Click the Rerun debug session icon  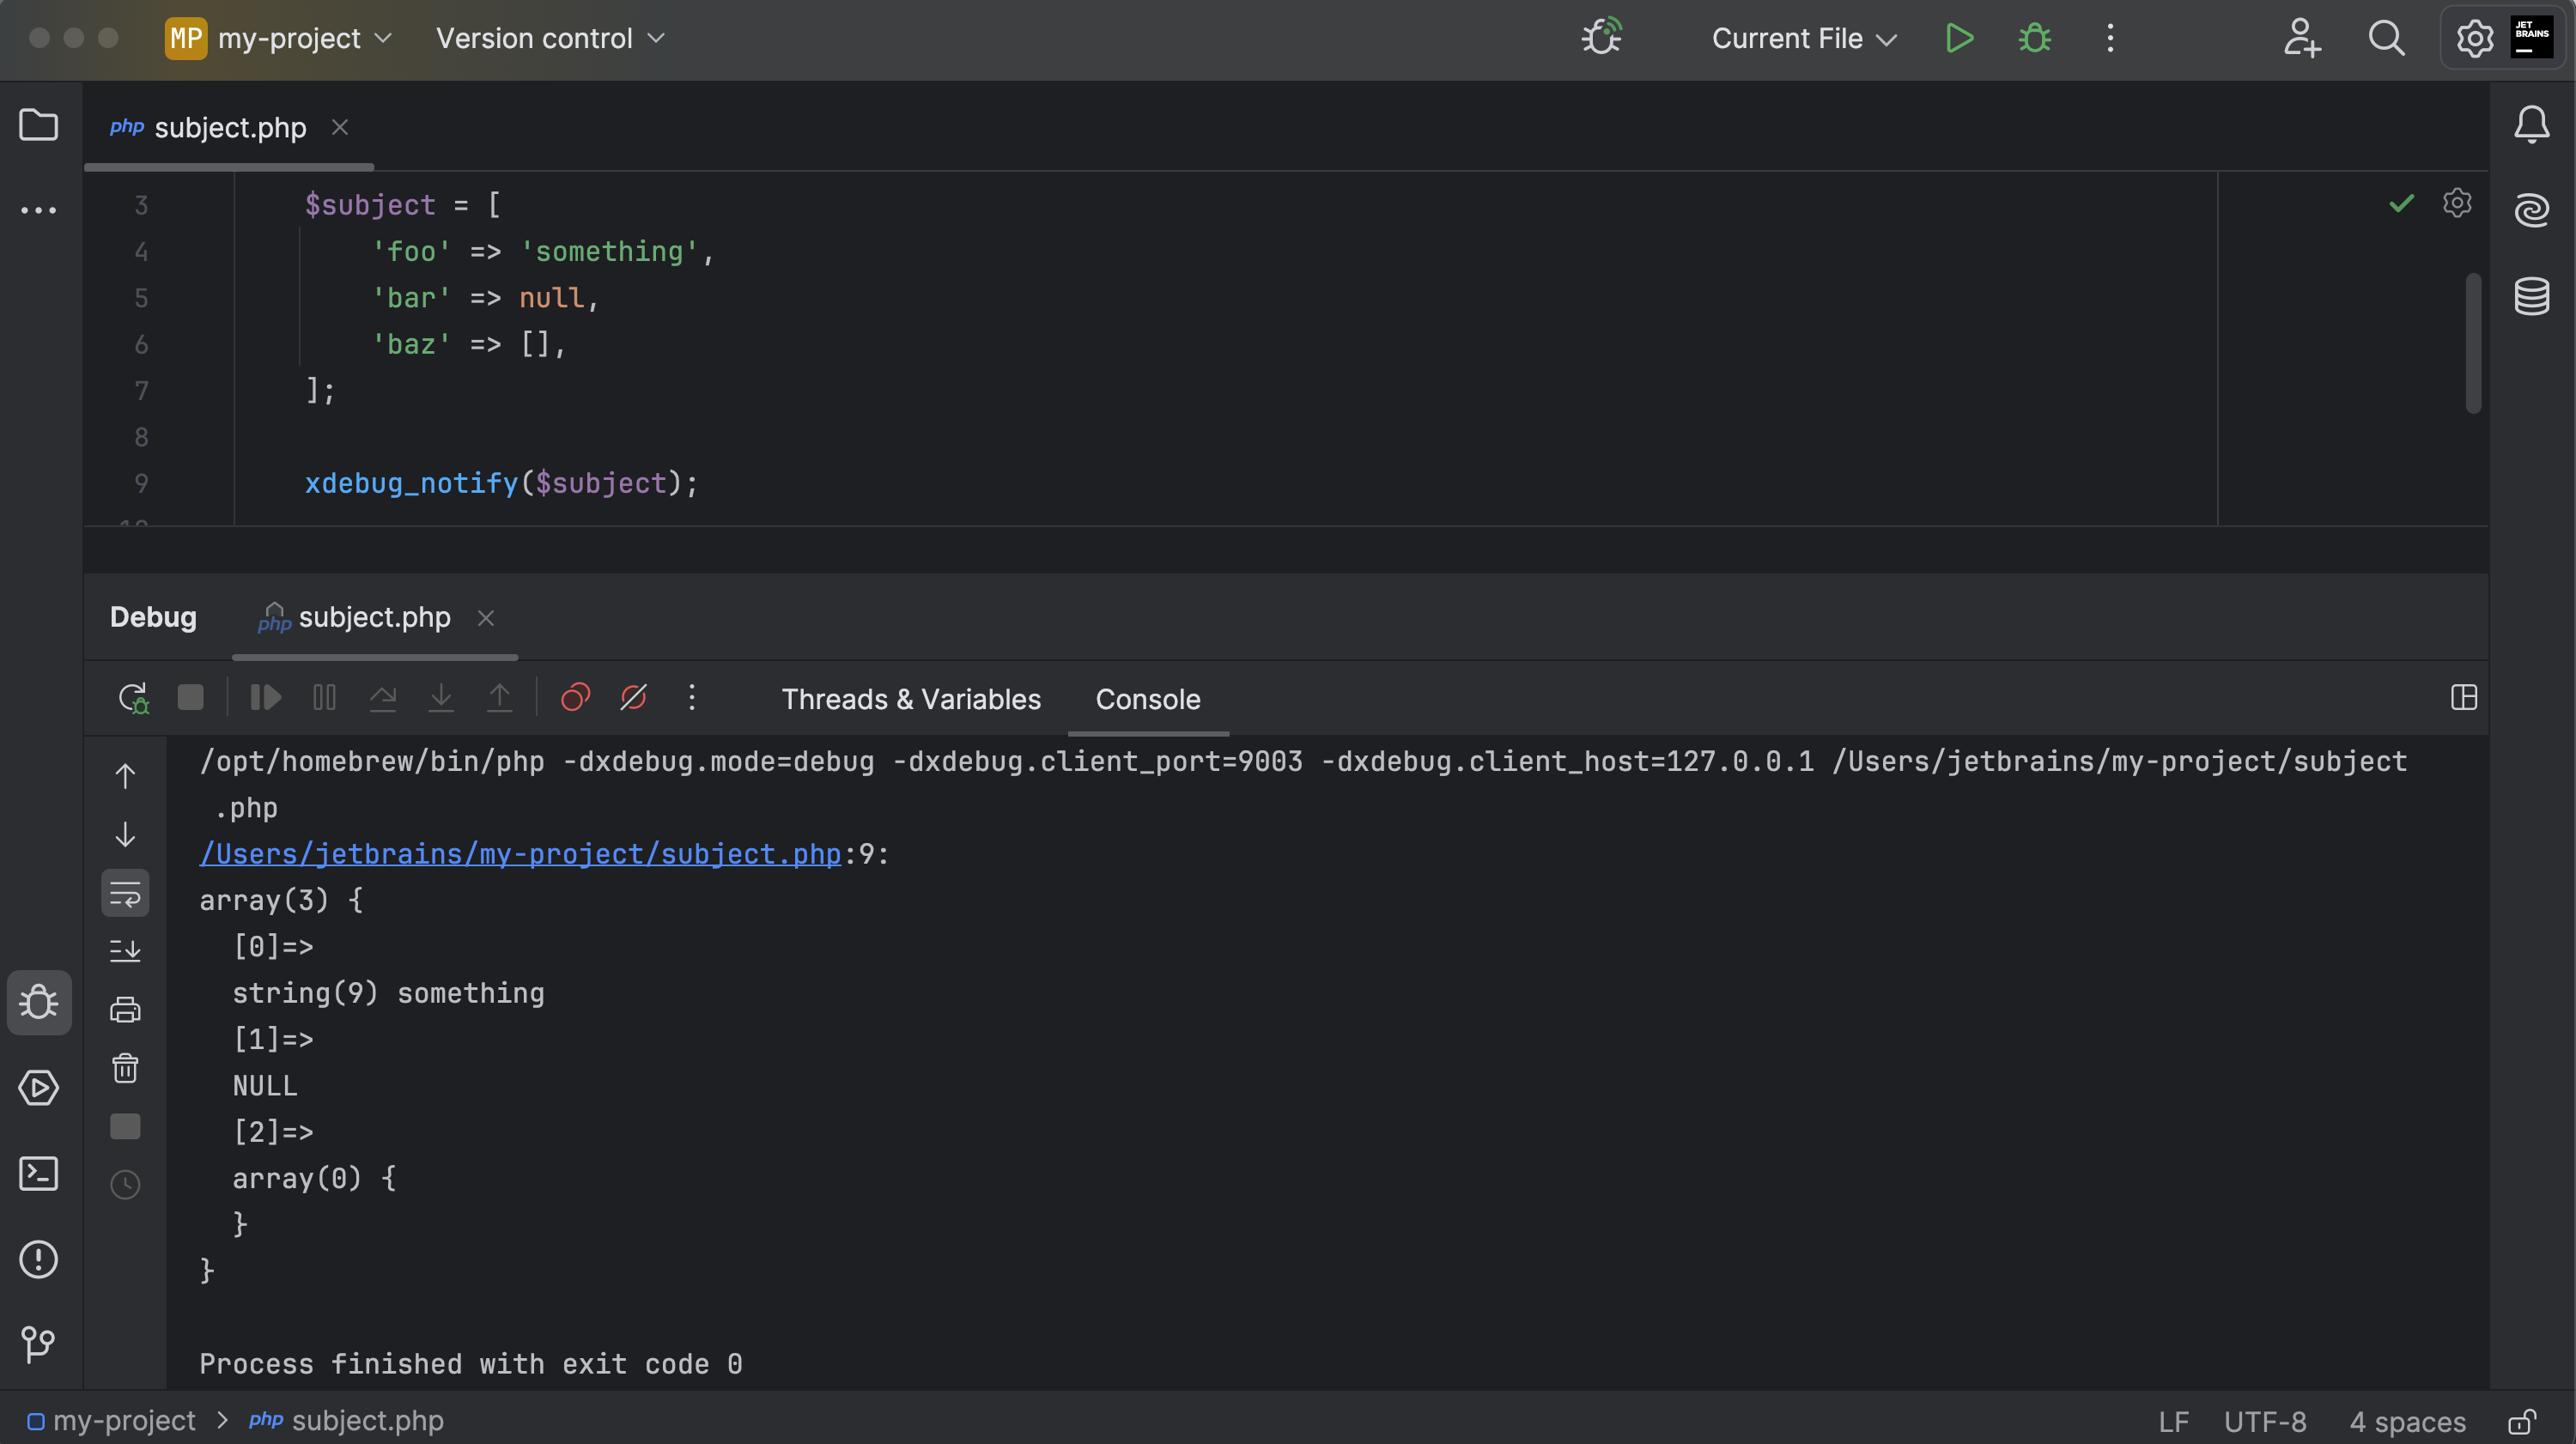point(133,697)
